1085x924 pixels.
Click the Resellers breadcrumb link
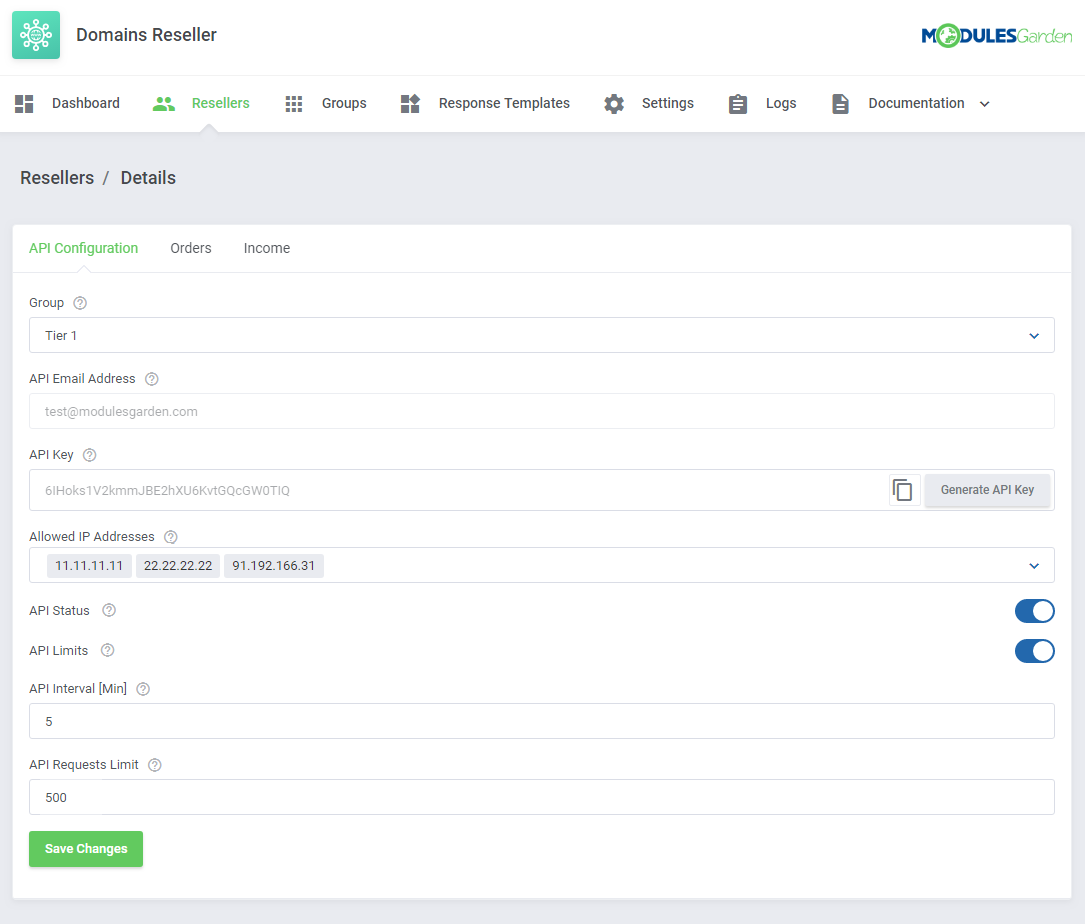[x=57, y=179]
